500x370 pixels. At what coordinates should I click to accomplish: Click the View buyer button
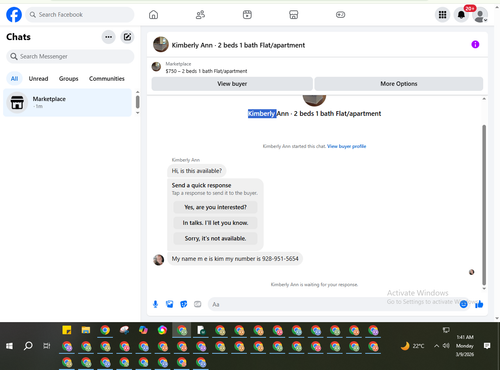232,84
